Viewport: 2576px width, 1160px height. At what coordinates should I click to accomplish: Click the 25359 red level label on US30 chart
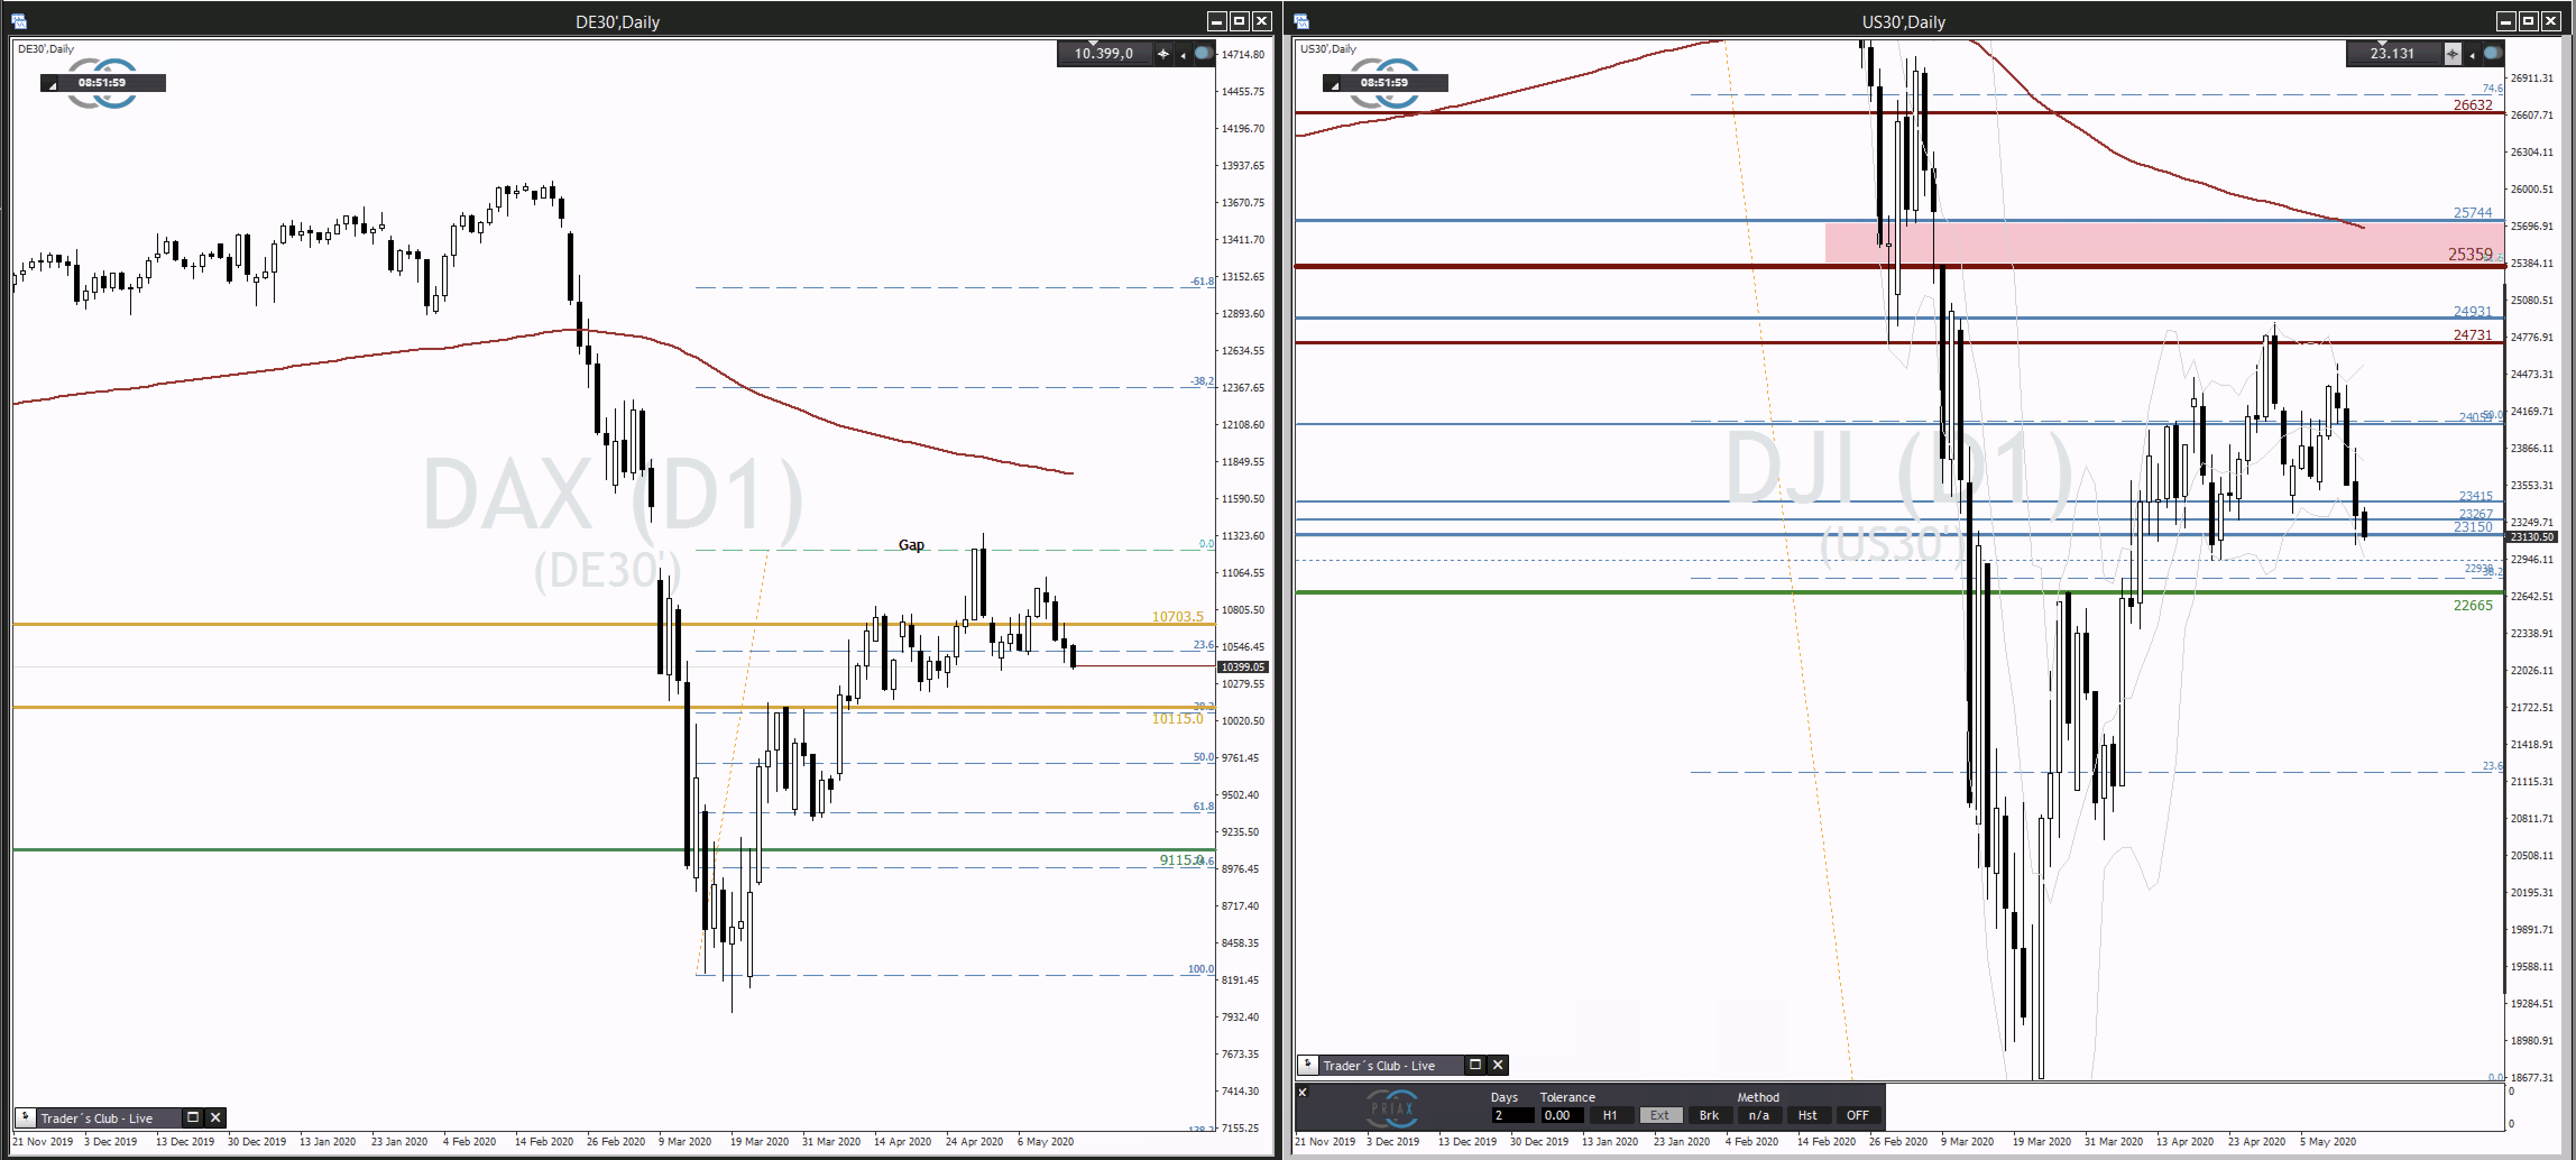(2469, 254)
